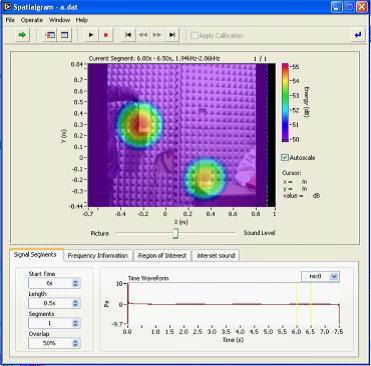Enable the Apply Calibration checkbox

click(194, 35)
